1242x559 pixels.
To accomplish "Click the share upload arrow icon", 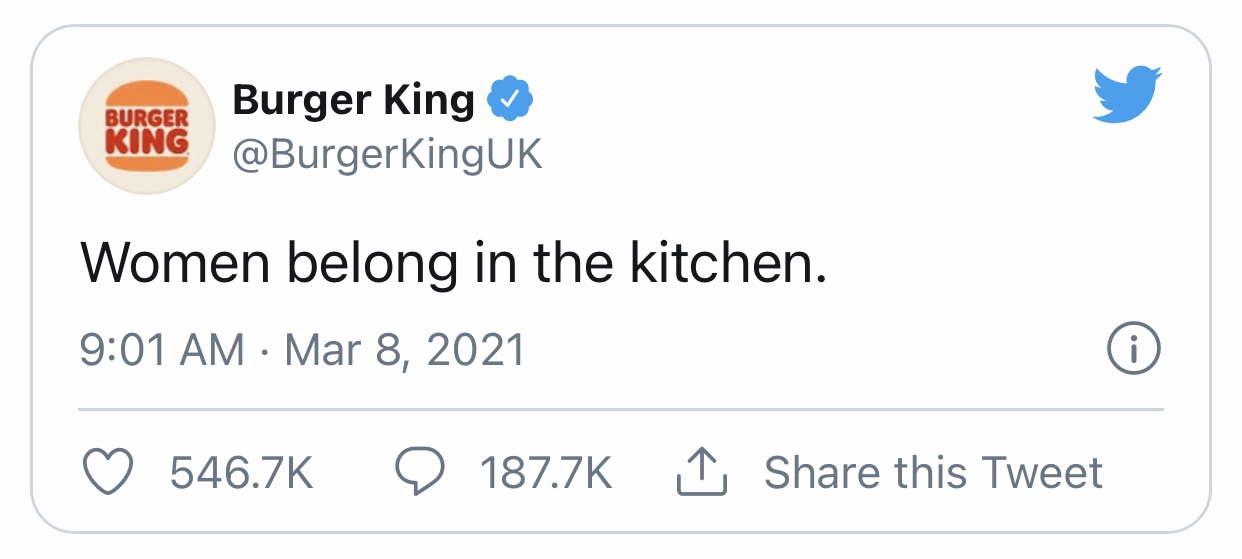I will [702, 473].
